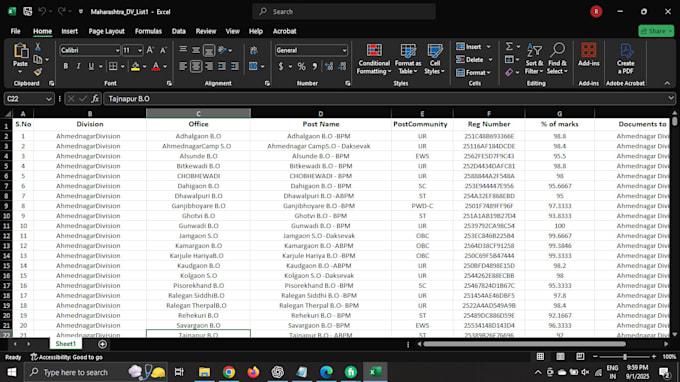Screen dimensions: 680x382
Task: Decrease decimal places
Action: tap(343, 66)
